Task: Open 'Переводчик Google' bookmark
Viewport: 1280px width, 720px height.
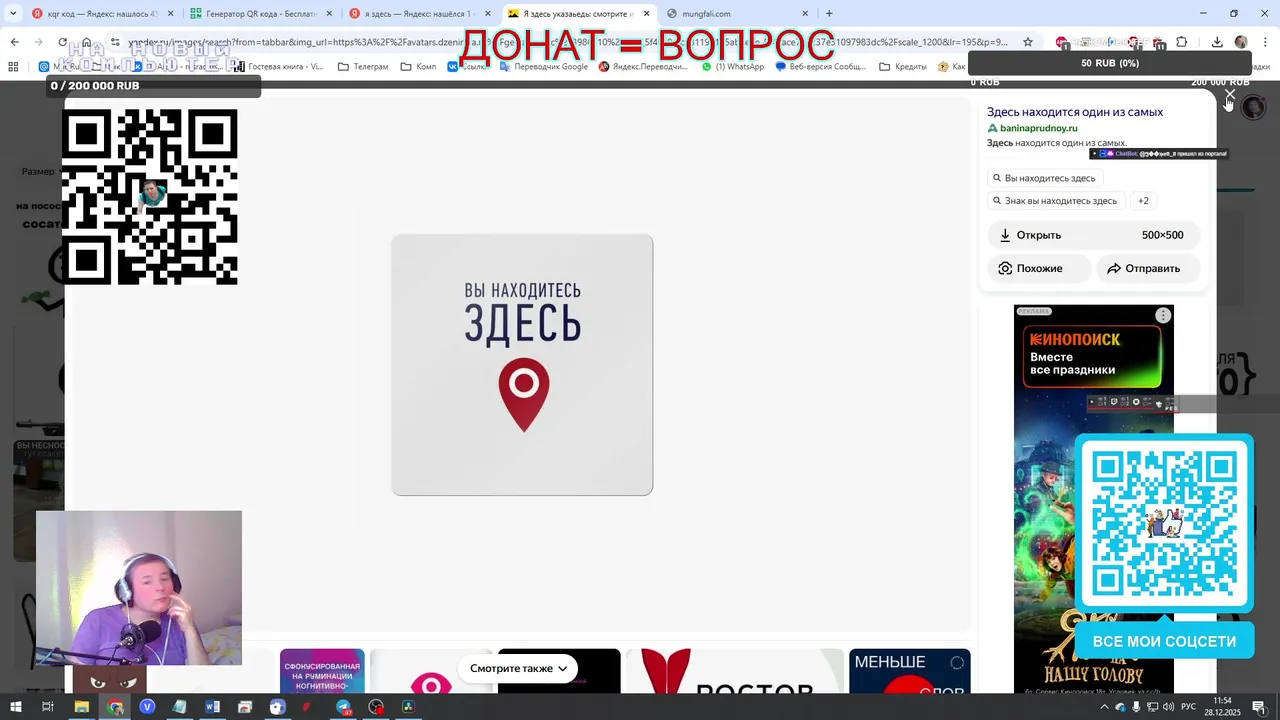Action: point(543,67)
